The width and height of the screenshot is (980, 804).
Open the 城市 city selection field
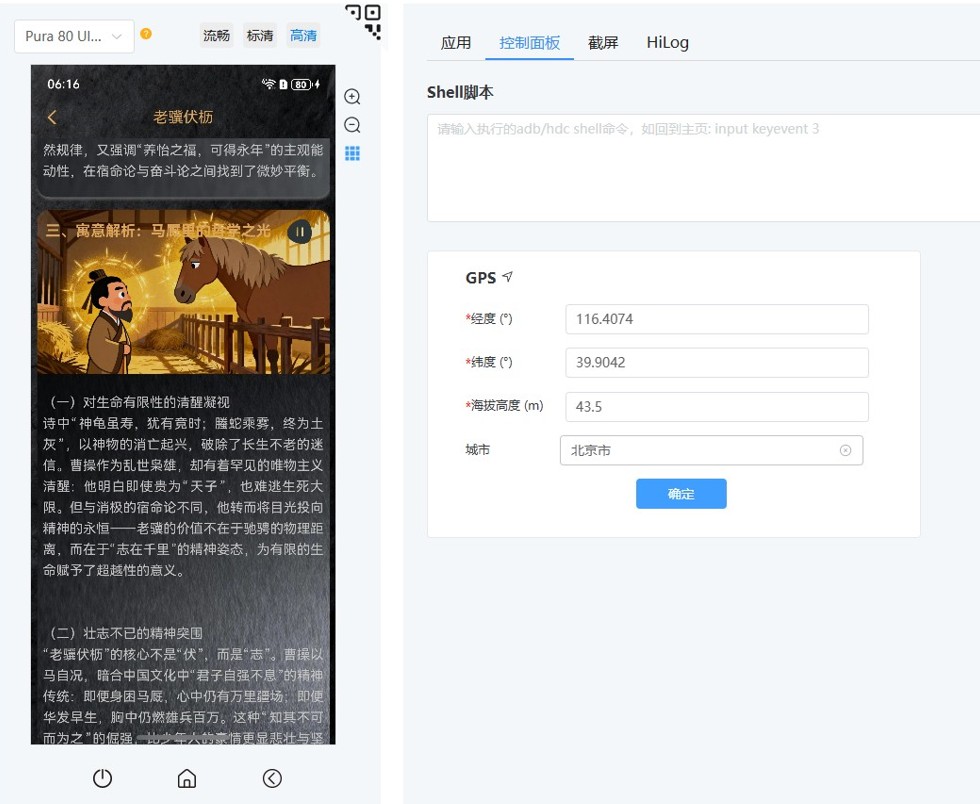coord(700,450)
